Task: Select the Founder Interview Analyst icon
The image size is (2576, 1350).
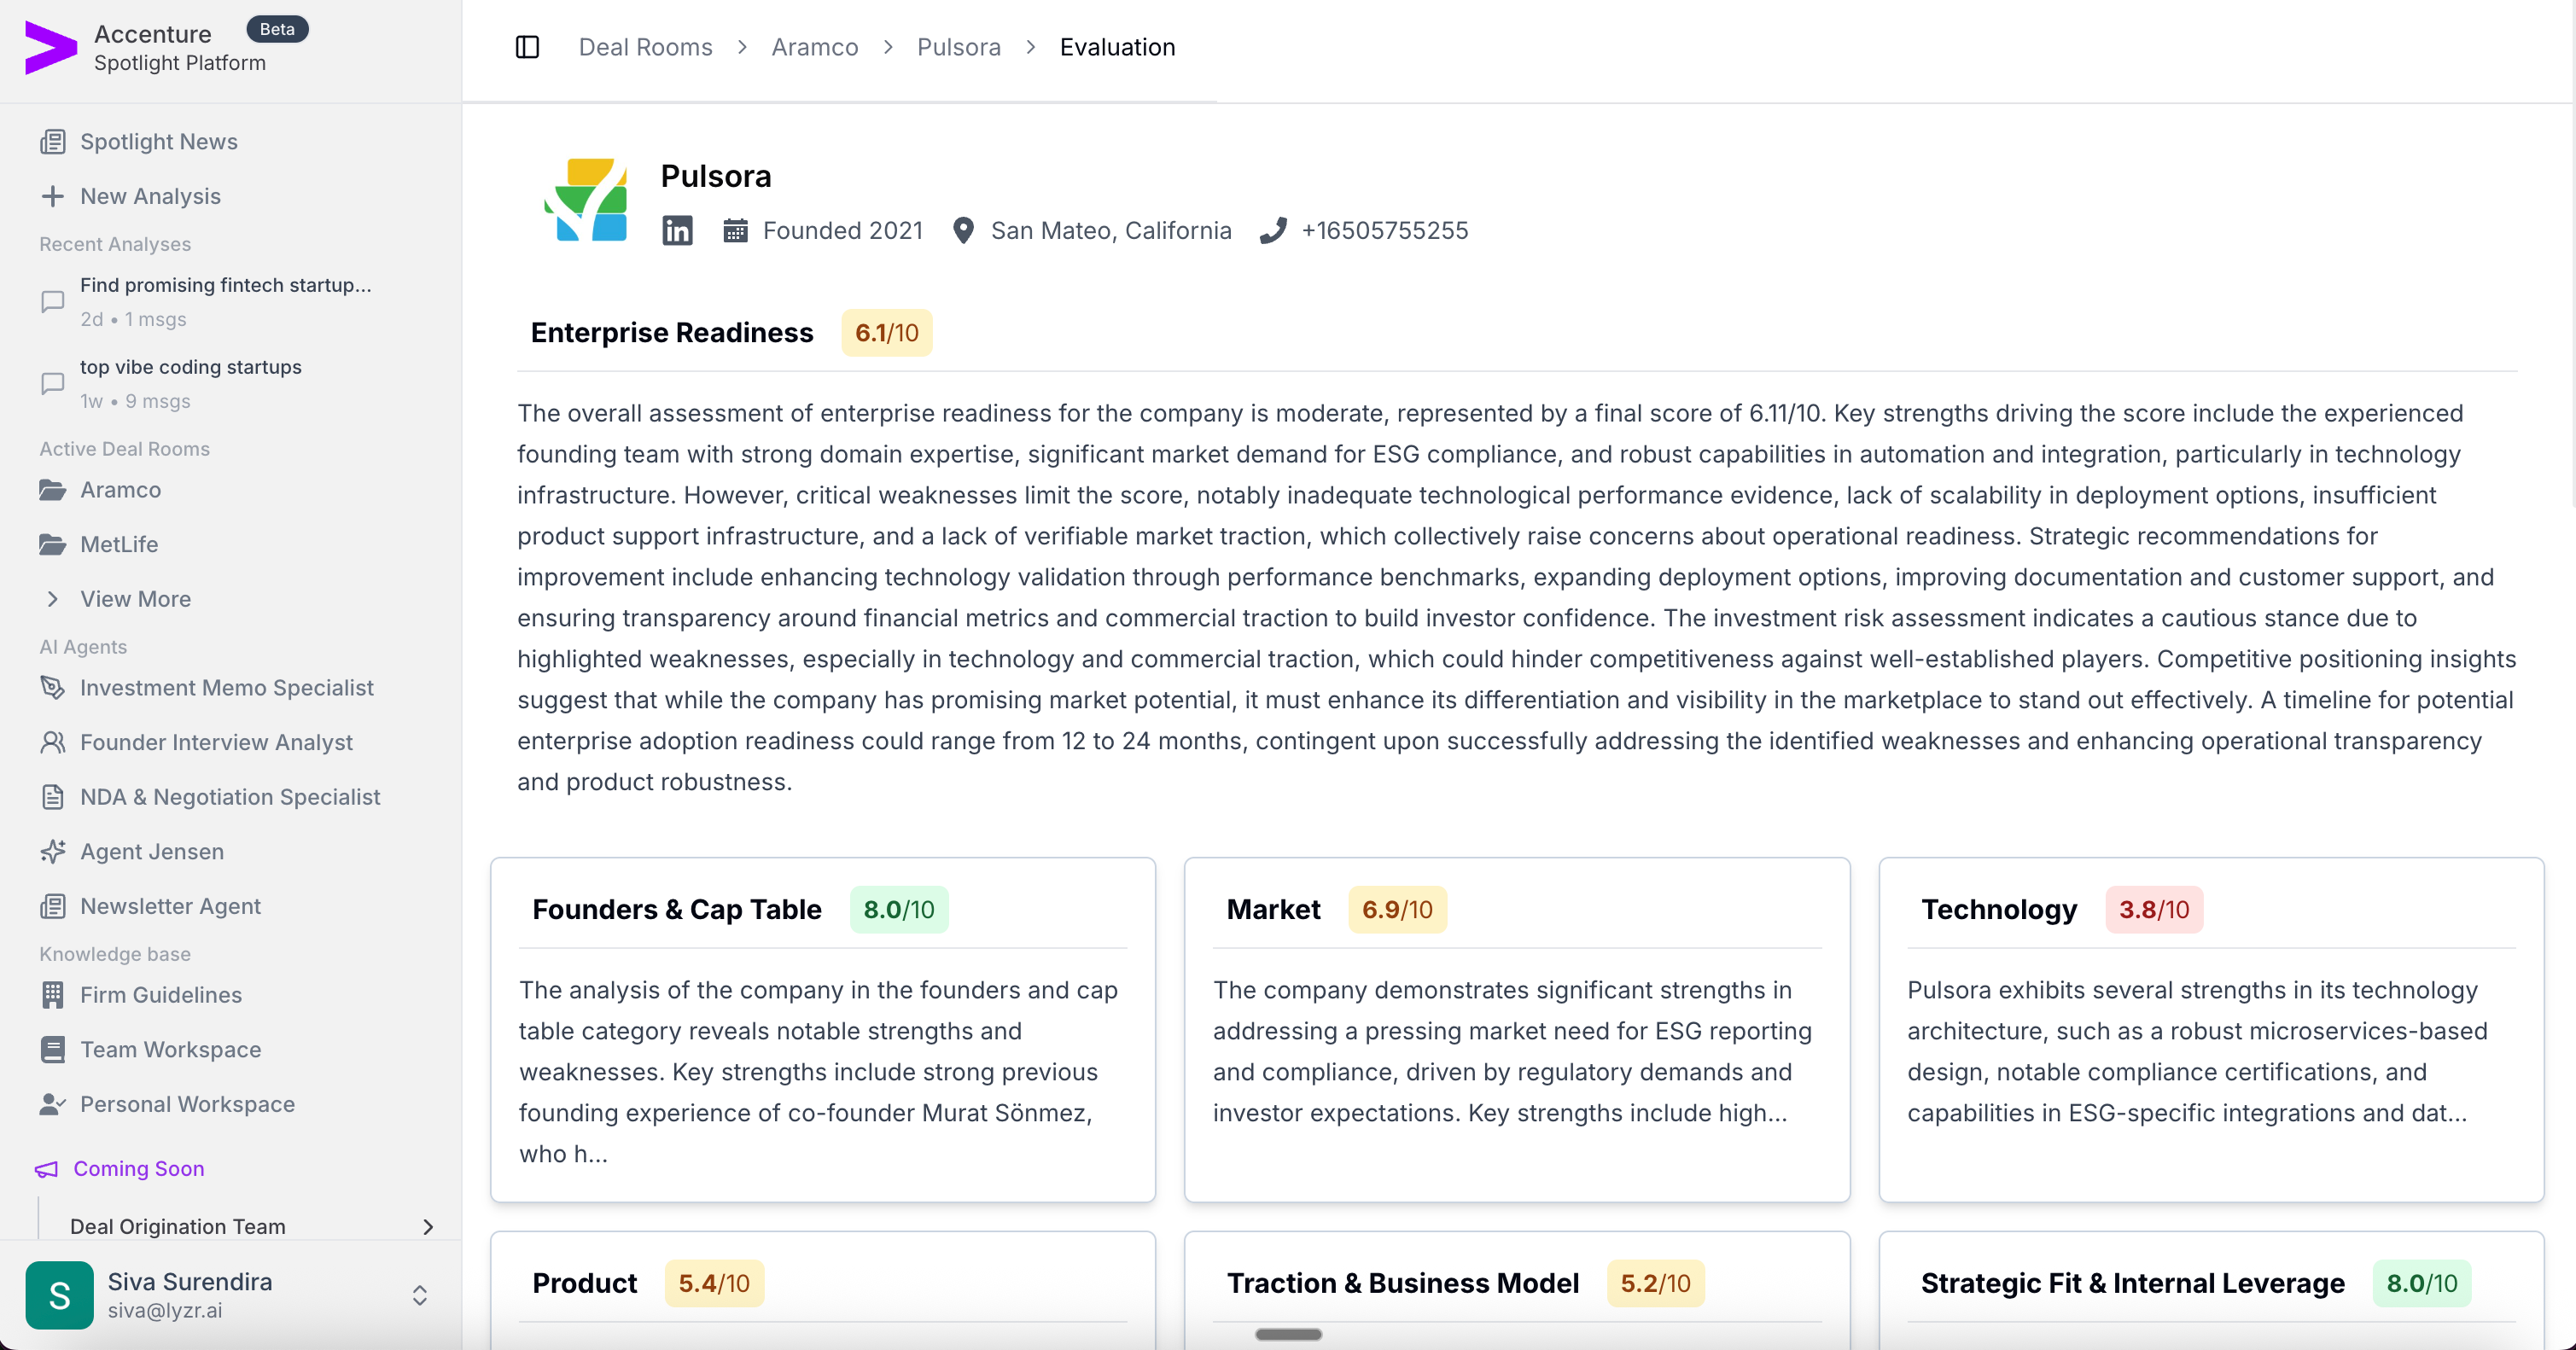Action: [53, 743]
